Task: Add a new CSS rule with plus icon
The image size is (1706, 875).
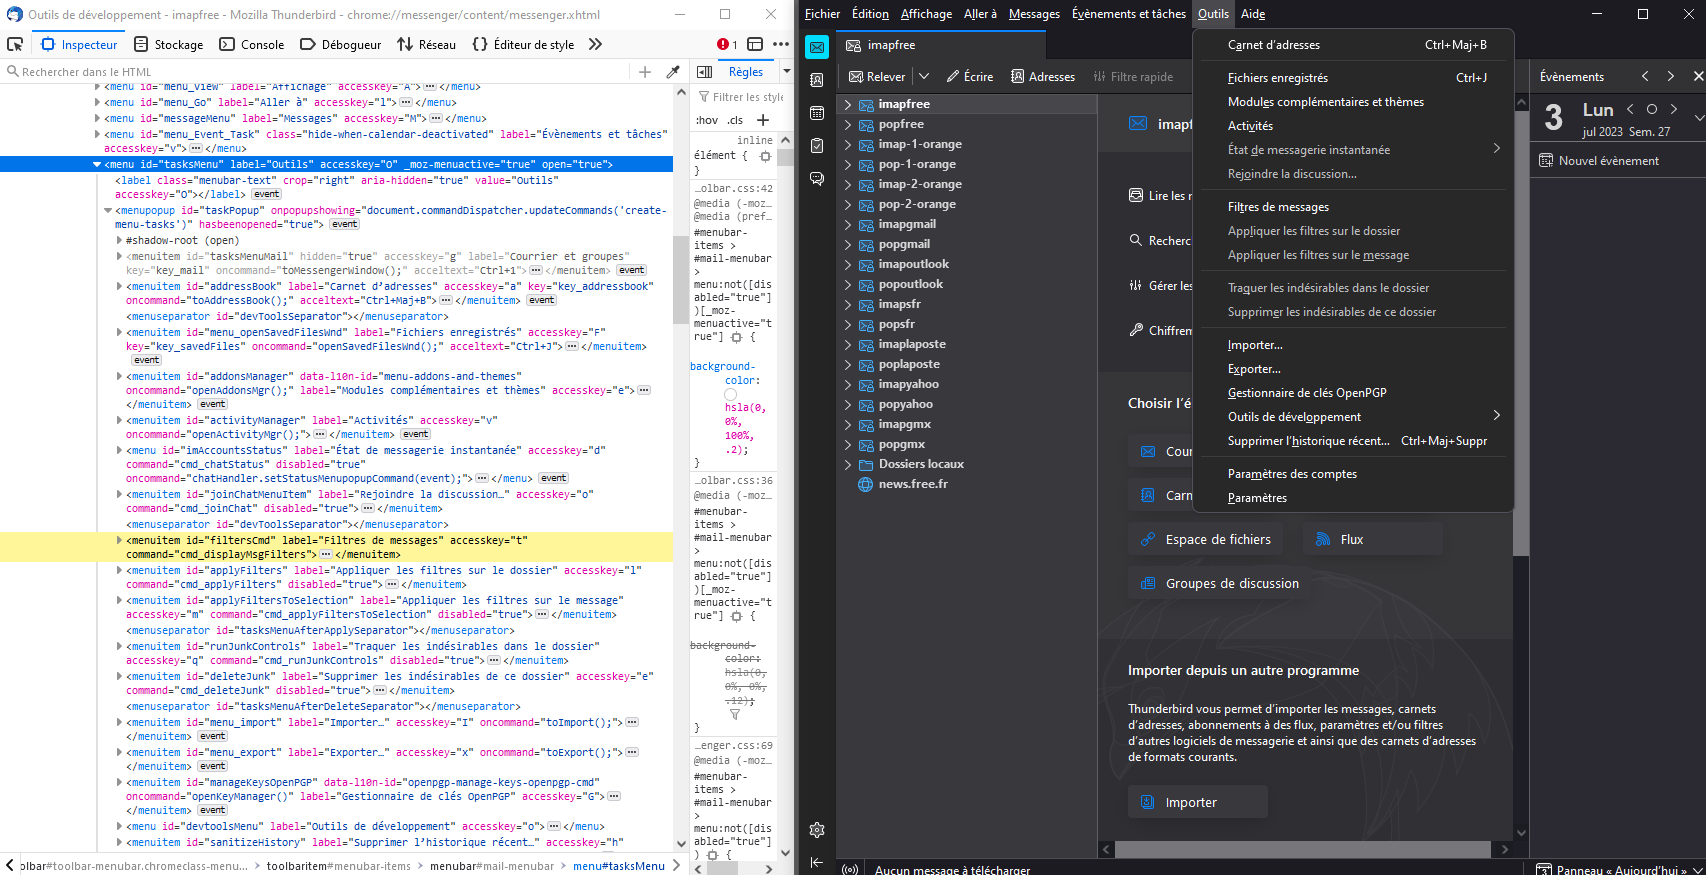Action: pyautogui.click(x=763, y=120)
